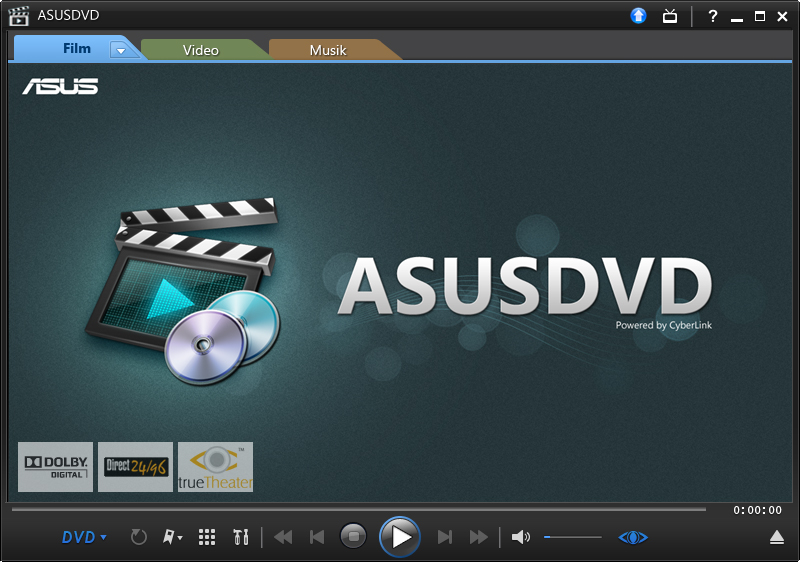Click the elapsed time 0:00:00 display
The height and width of the screenshot is (562, 800).
tap(757, 510)
